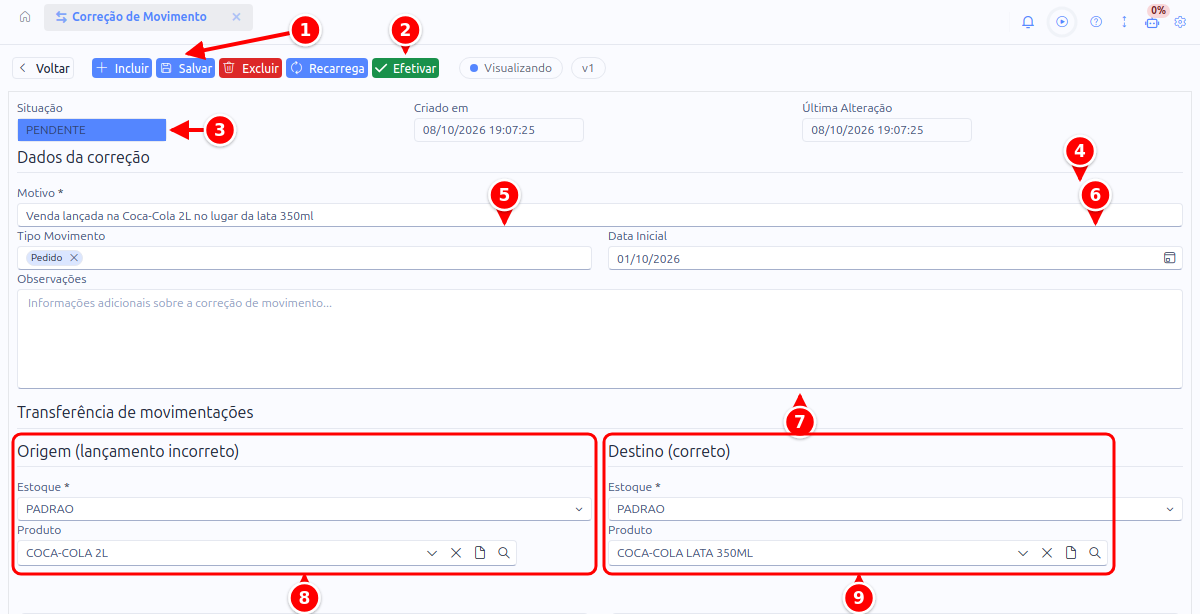Click the Excluir button
This screenshot has height=614, width=1200.
click(250, 68)
